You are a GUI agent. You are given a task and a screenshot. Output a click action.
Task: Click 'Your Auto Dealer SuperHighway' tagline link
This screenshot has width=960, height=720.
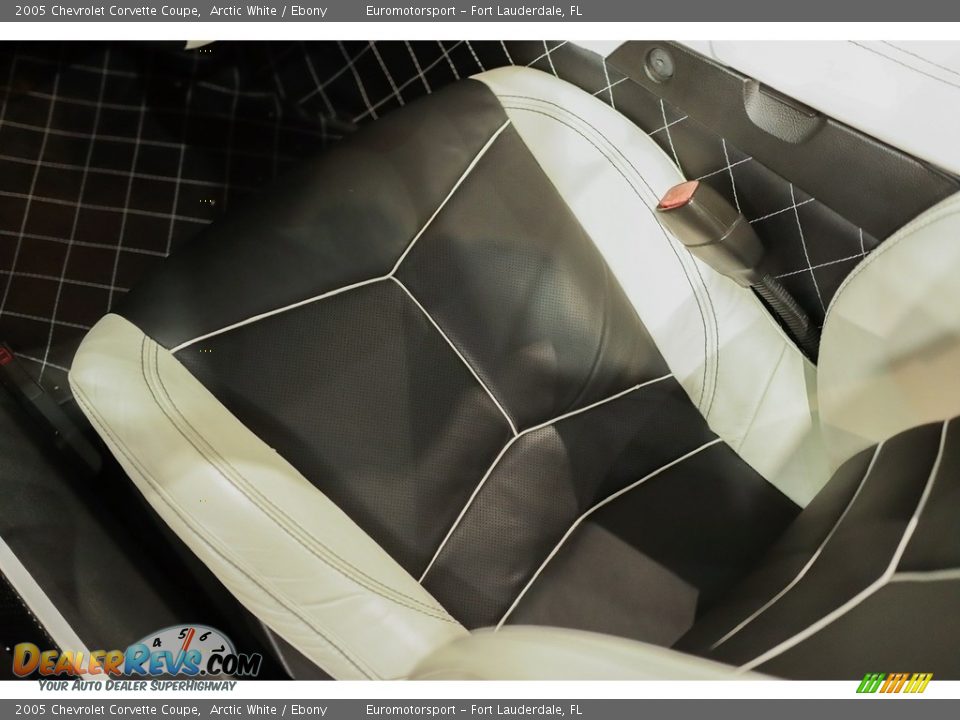[x=135, y=687]
